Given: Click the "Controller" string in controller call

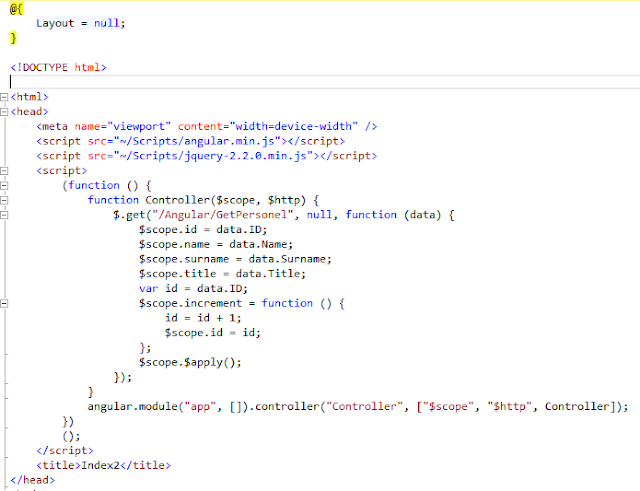Looking at the screenshot, I should 364,407.
